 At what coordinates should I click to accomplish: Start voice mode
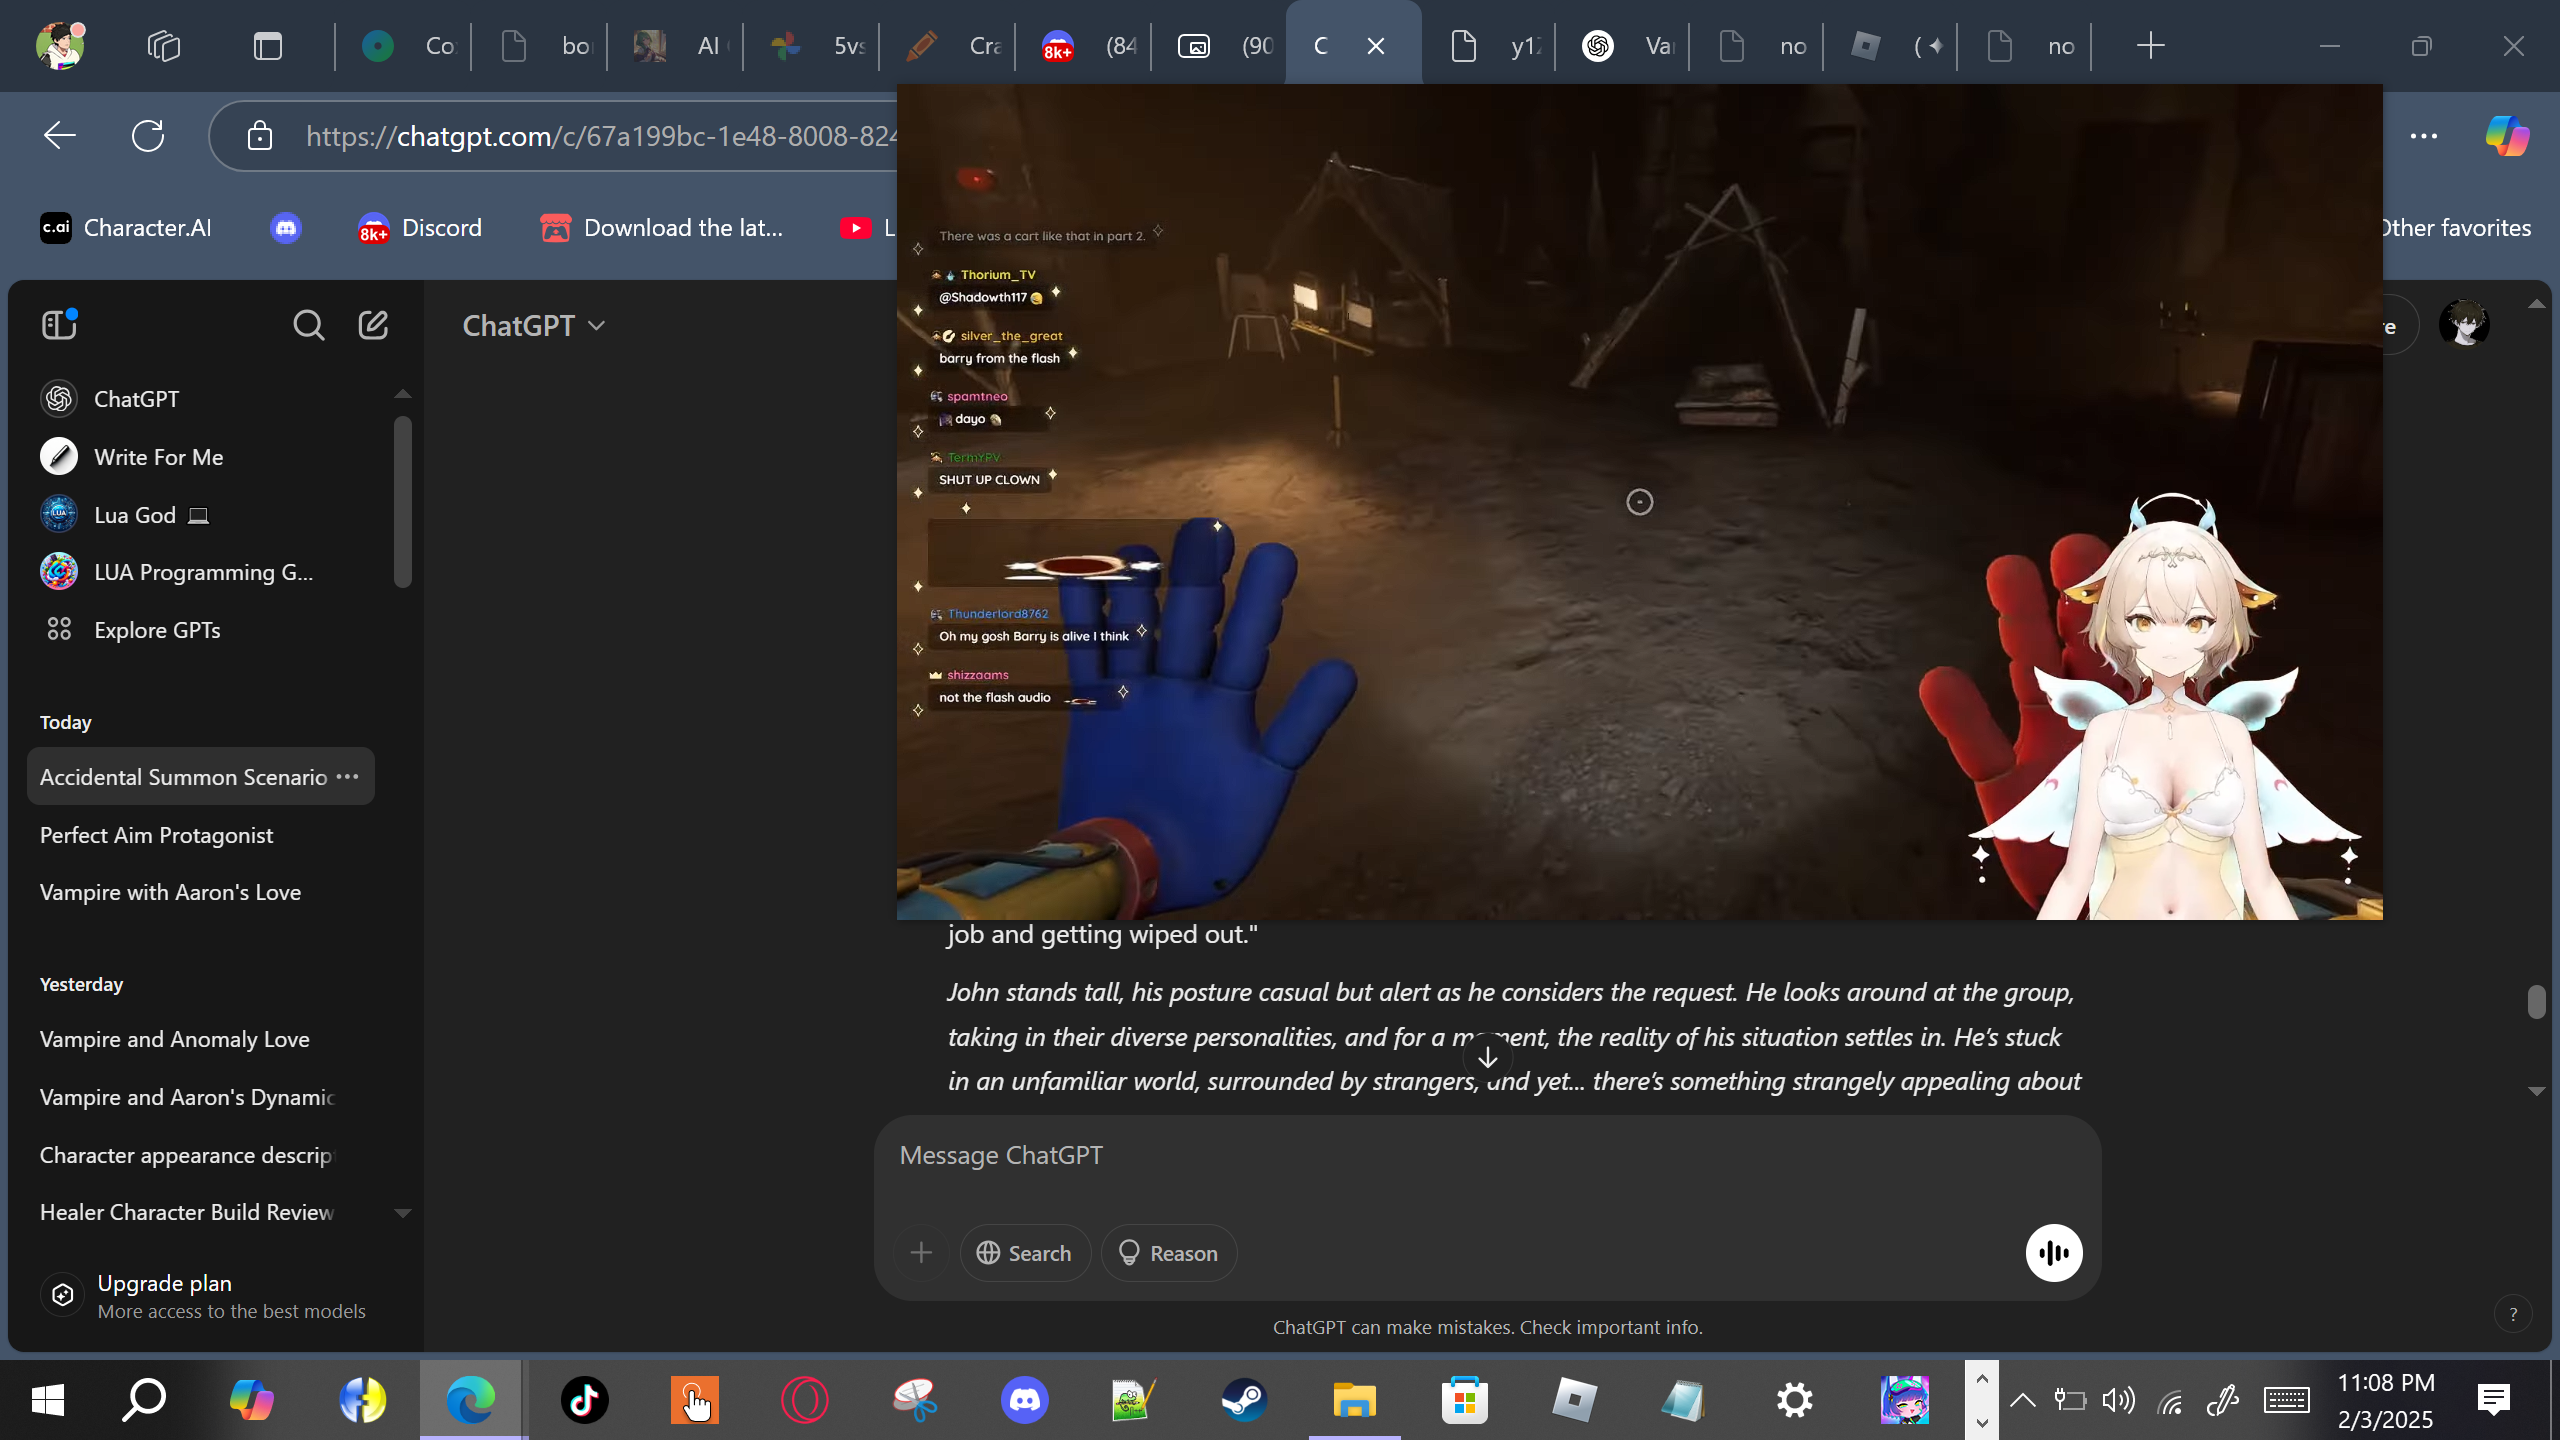(x=2054, y=1253)
